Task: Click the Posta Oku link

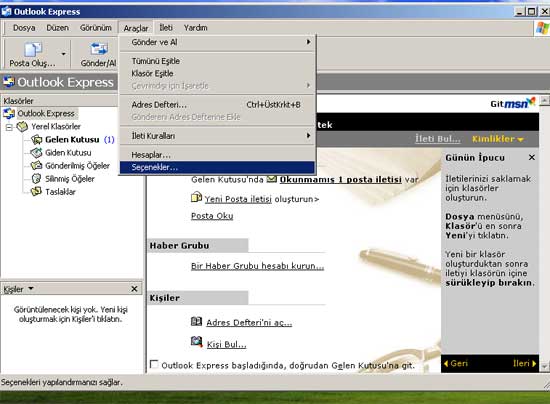Action: tap(212, 216)
